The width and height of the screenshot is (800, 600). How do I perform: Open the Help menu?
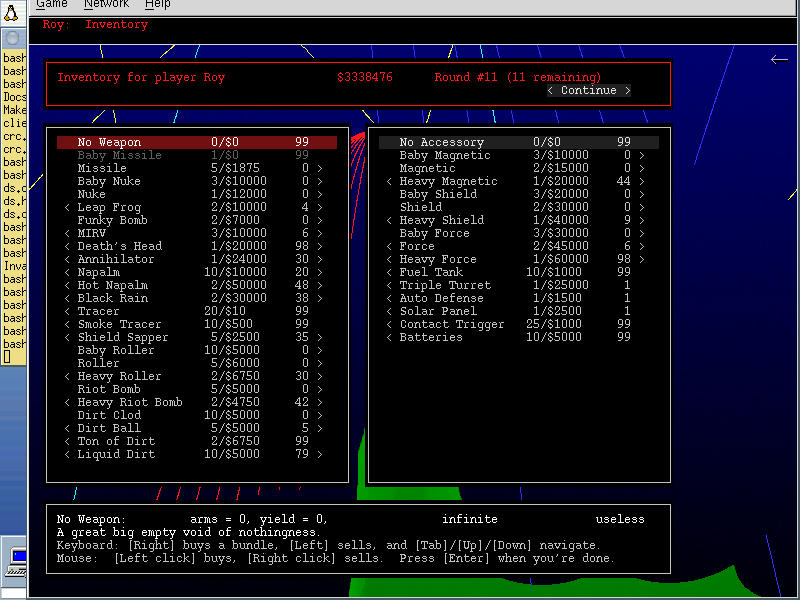158,5
